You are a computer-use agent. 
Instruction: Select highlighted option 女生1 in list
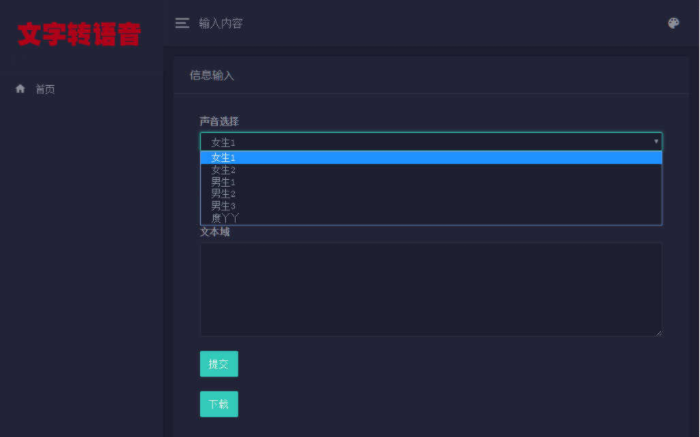coord(431,158)
